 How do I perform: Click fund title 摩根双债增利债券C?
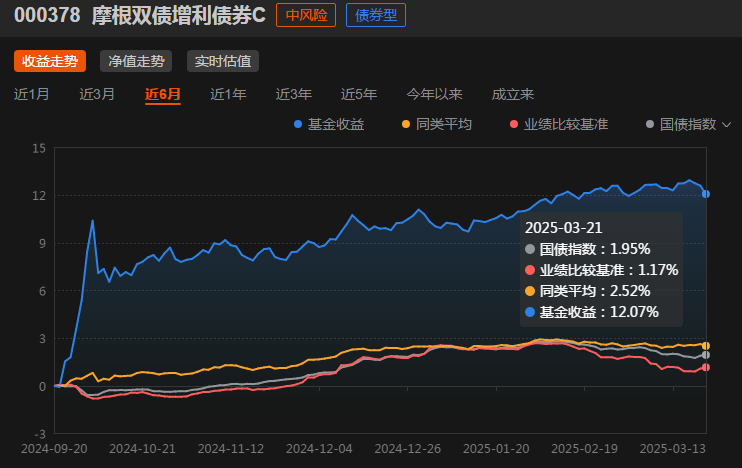tap(178, 15)
